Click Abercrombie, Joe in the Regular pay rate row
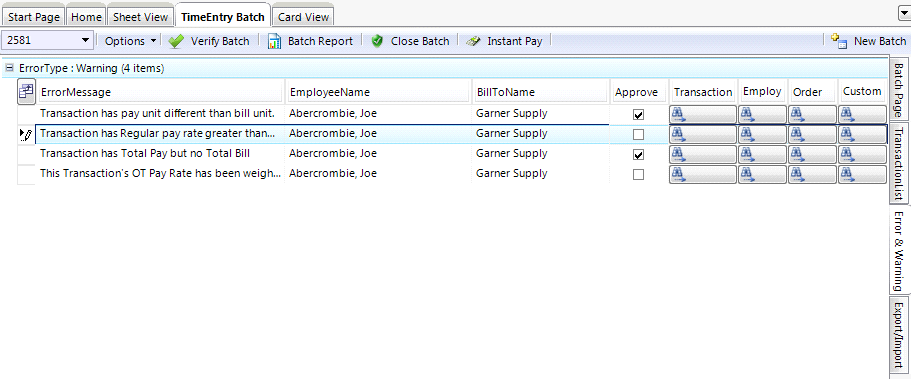 pyautogui.click(x=333, y=133)
